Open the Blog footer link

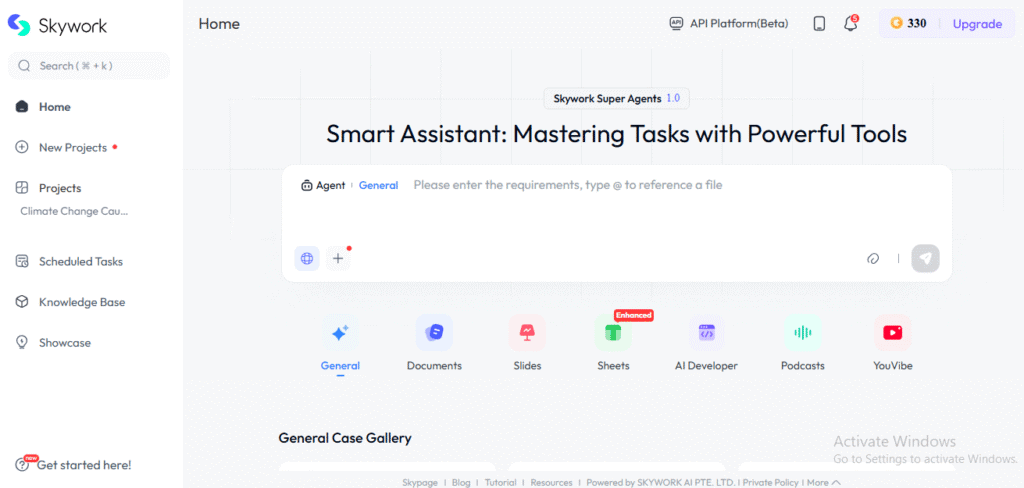click(461, 483)
